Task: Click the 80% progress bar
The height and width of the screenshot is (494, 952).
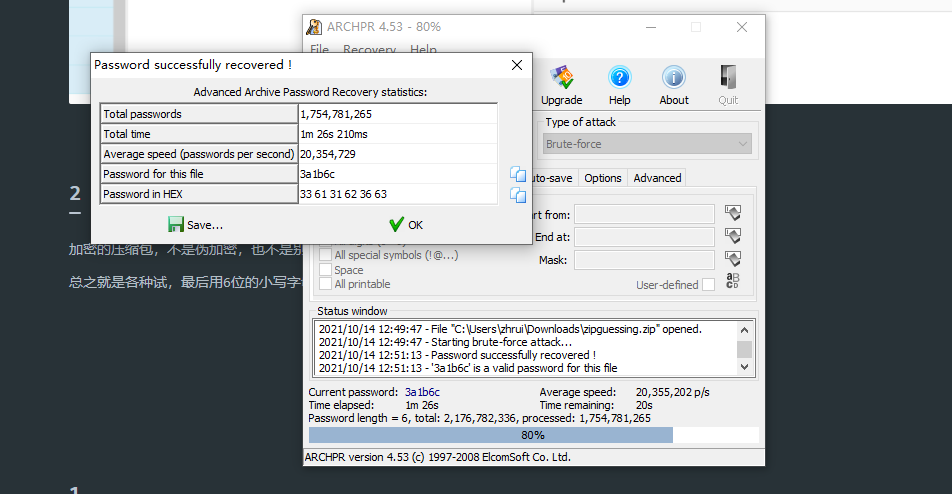Action: 534,435
